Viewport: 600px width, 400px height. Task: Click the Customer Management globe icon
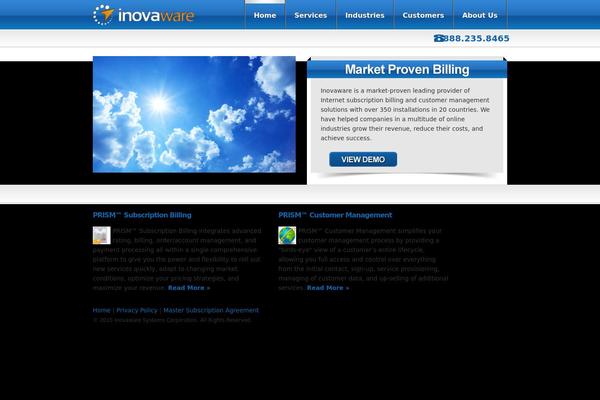coord(287,235)
